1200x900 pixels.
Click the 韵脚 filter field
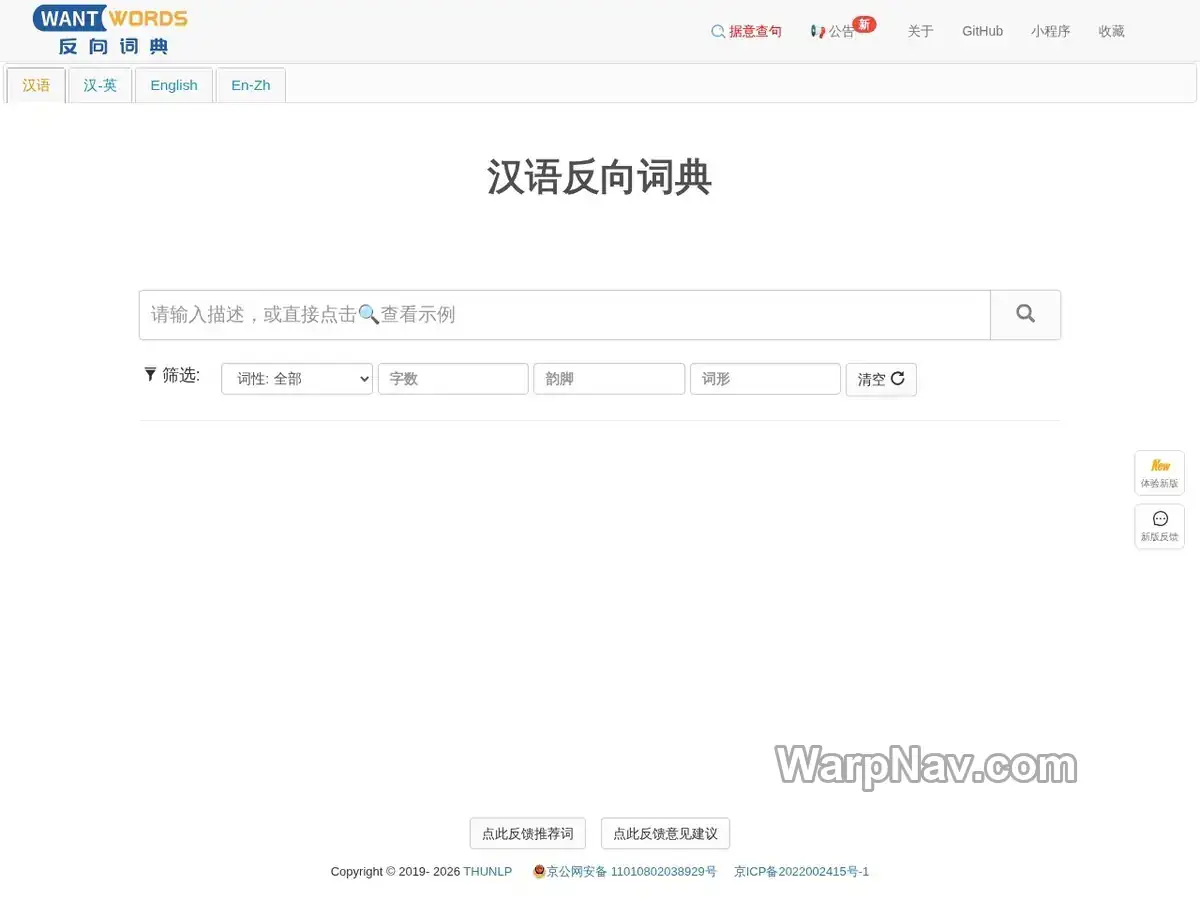click(x=609, y=379)
